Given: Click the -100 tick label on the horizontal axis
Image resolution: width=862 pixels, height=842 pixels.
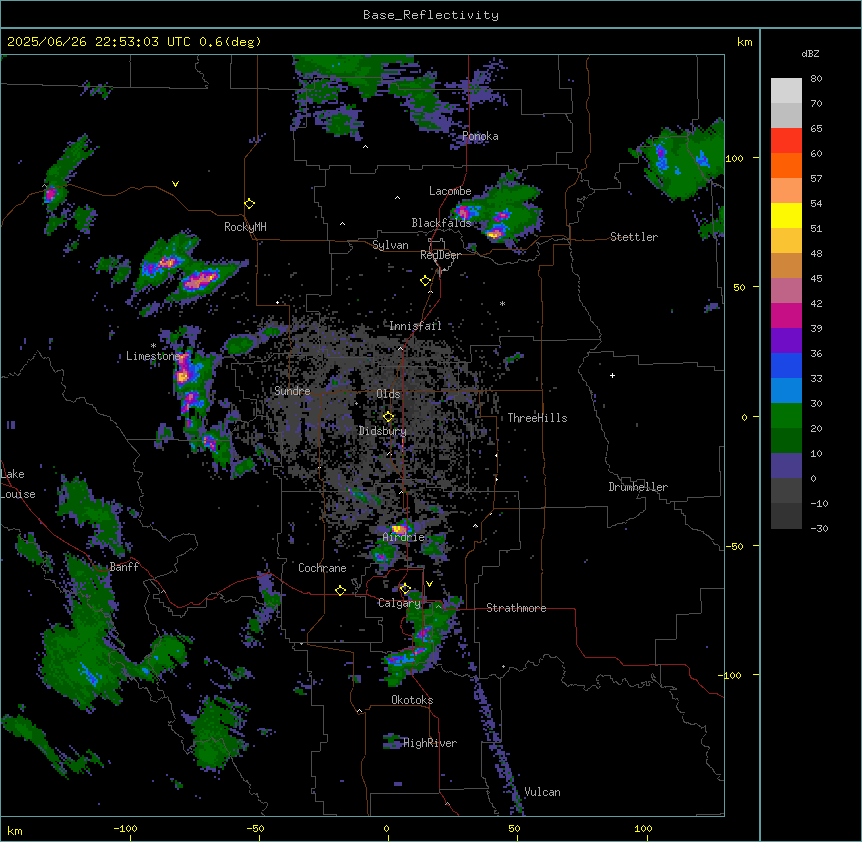Looking at the screenshot, I should tap(125, 828).
